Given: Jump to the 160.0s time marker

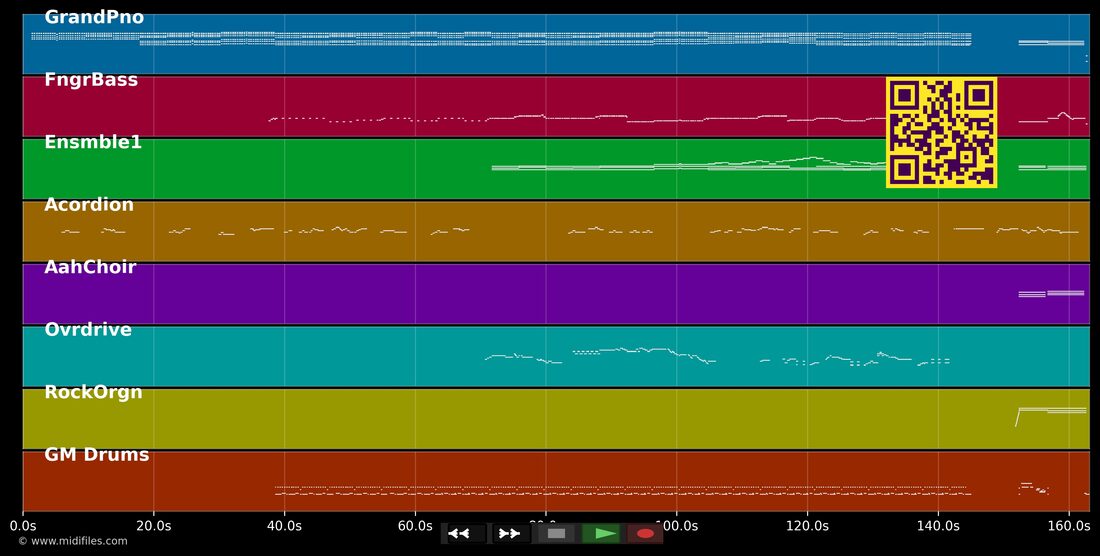Looking at the screenshot, I should tap(1068, 525).
